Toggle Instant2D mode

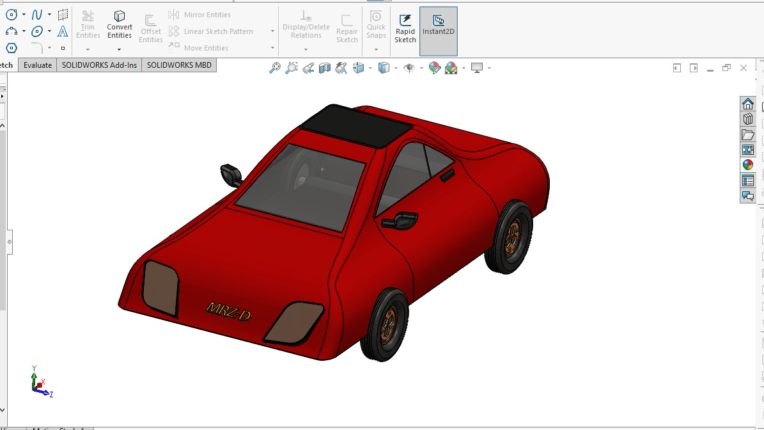pos(439,31)
